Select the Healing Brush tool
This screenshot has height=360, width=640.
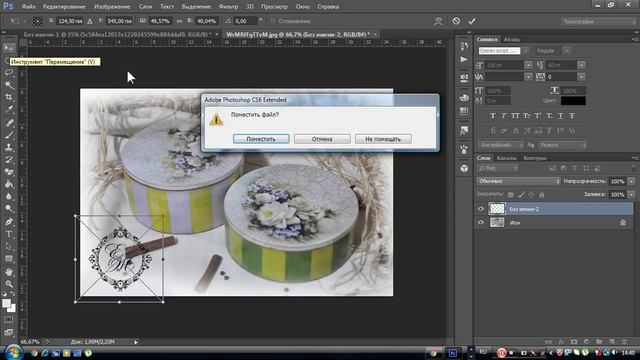point(9,122)
